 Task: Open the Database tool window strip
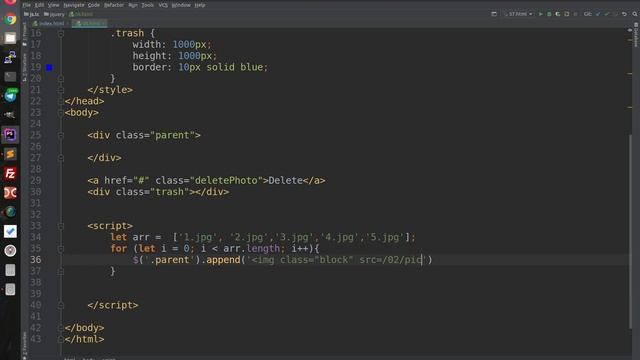point(636,35)
